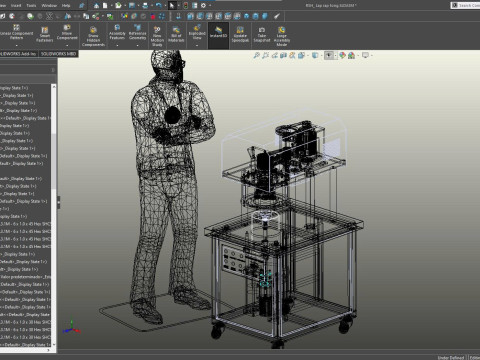
Task: Click the down scroll arrow of the feature tree
Action: click(54, 346)
